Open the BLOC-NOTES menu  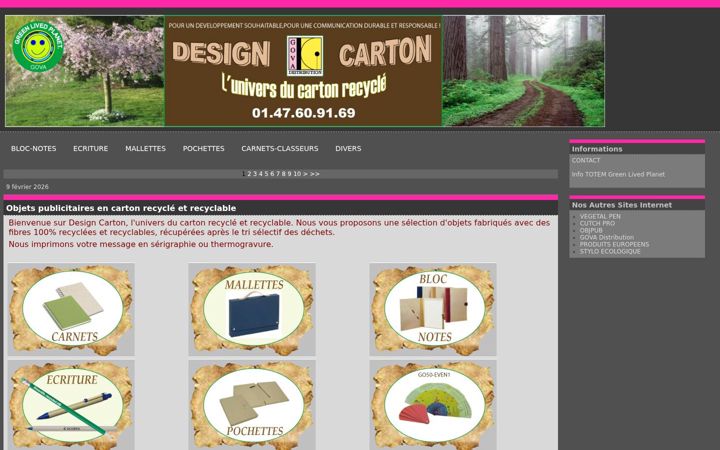click(x=34, y=149)
